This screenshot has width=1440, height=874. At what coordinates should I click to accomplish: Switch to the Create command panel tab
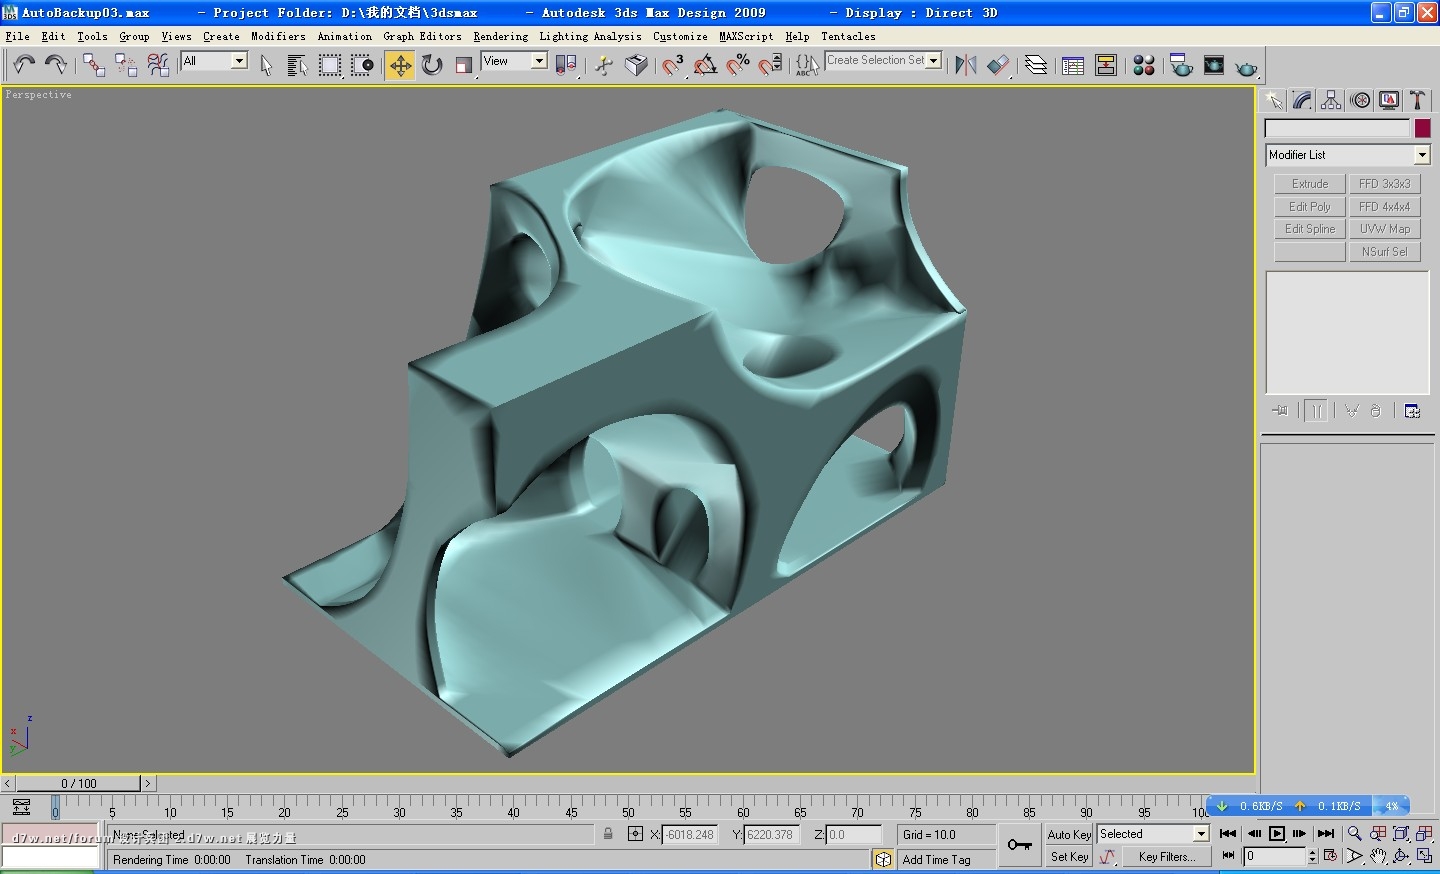click(1273, 100)
